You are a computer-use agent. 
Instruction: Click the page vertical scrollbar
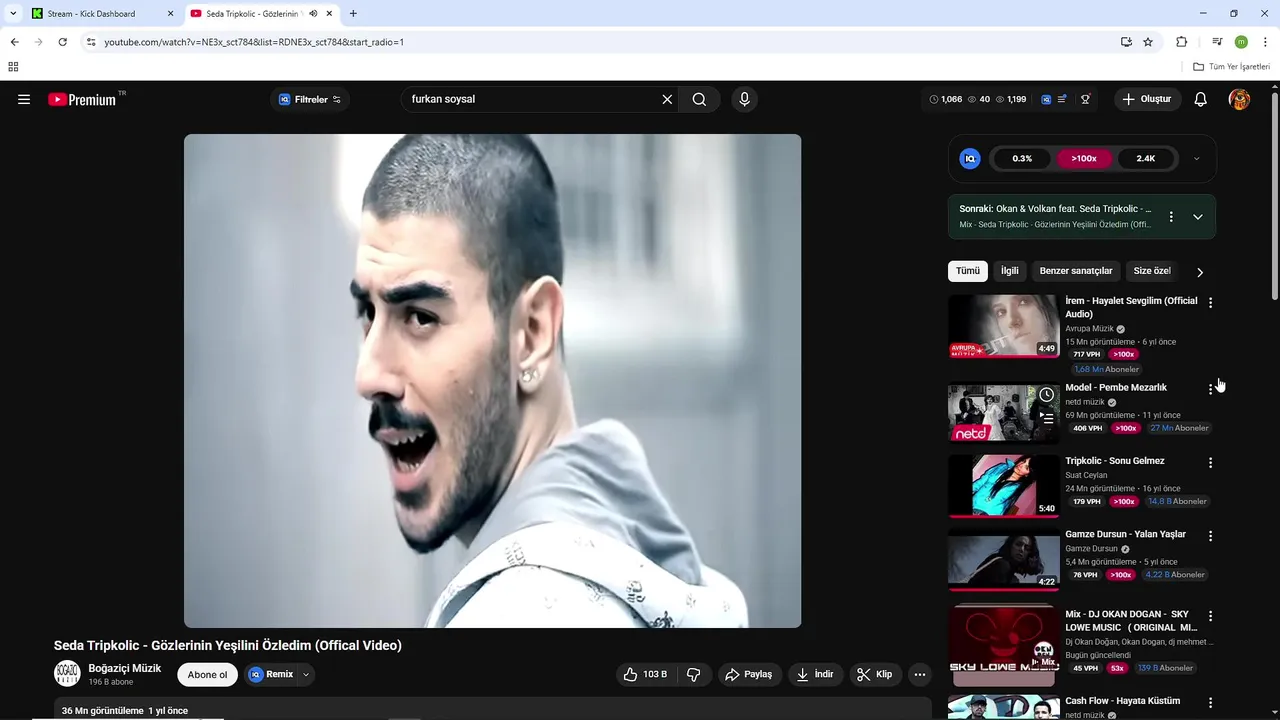coord(1274,195)
